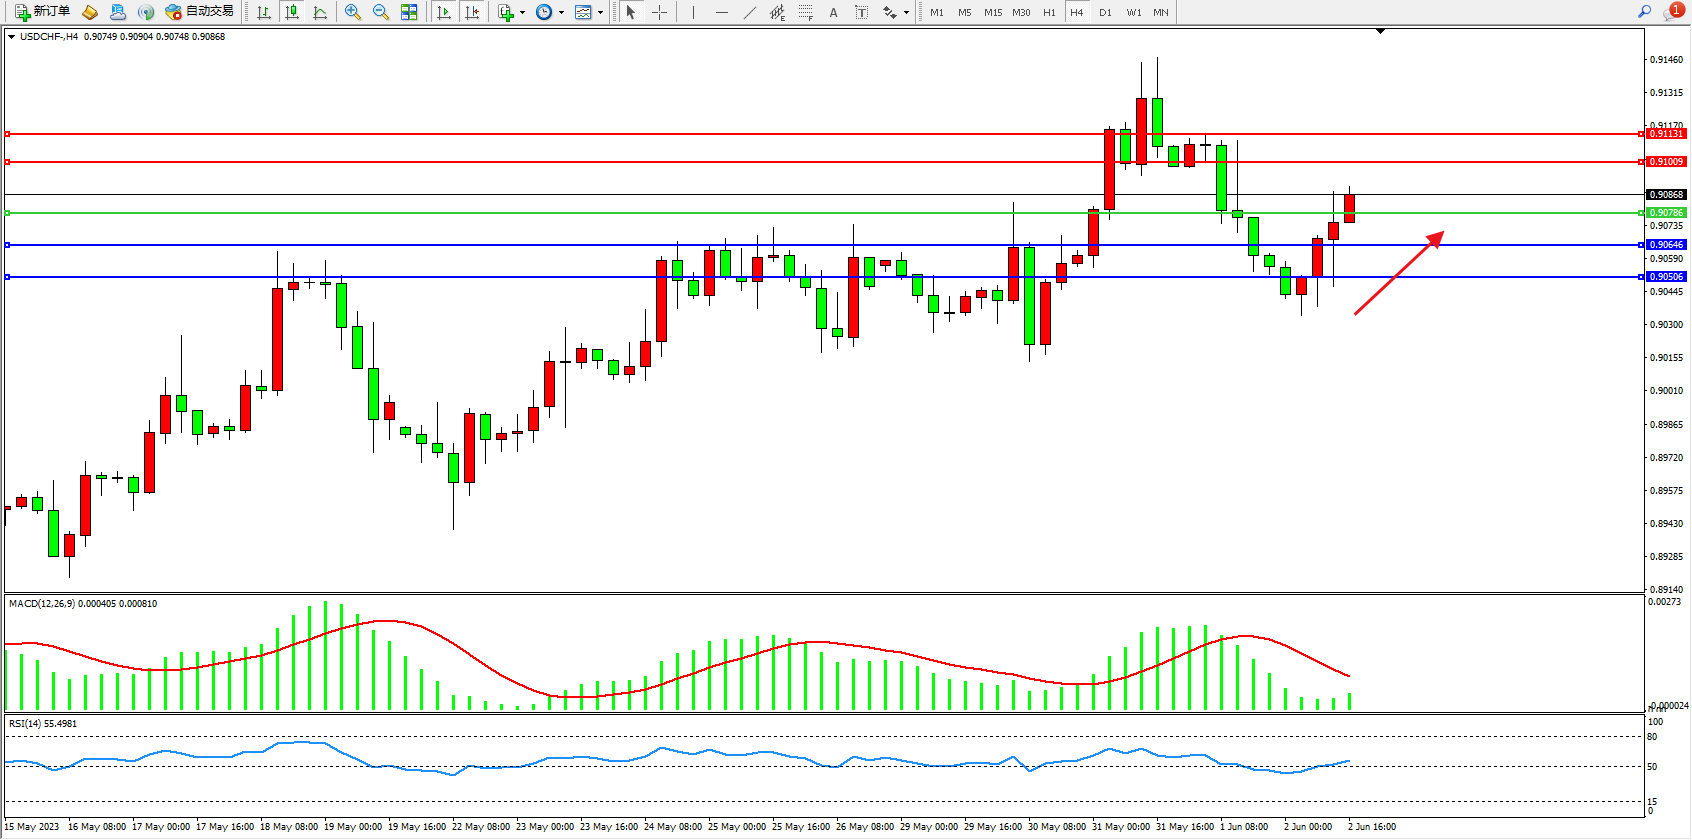Click the New Order (新订单) button
This screenshot has height=840, width=1692.
click(42, 12)
